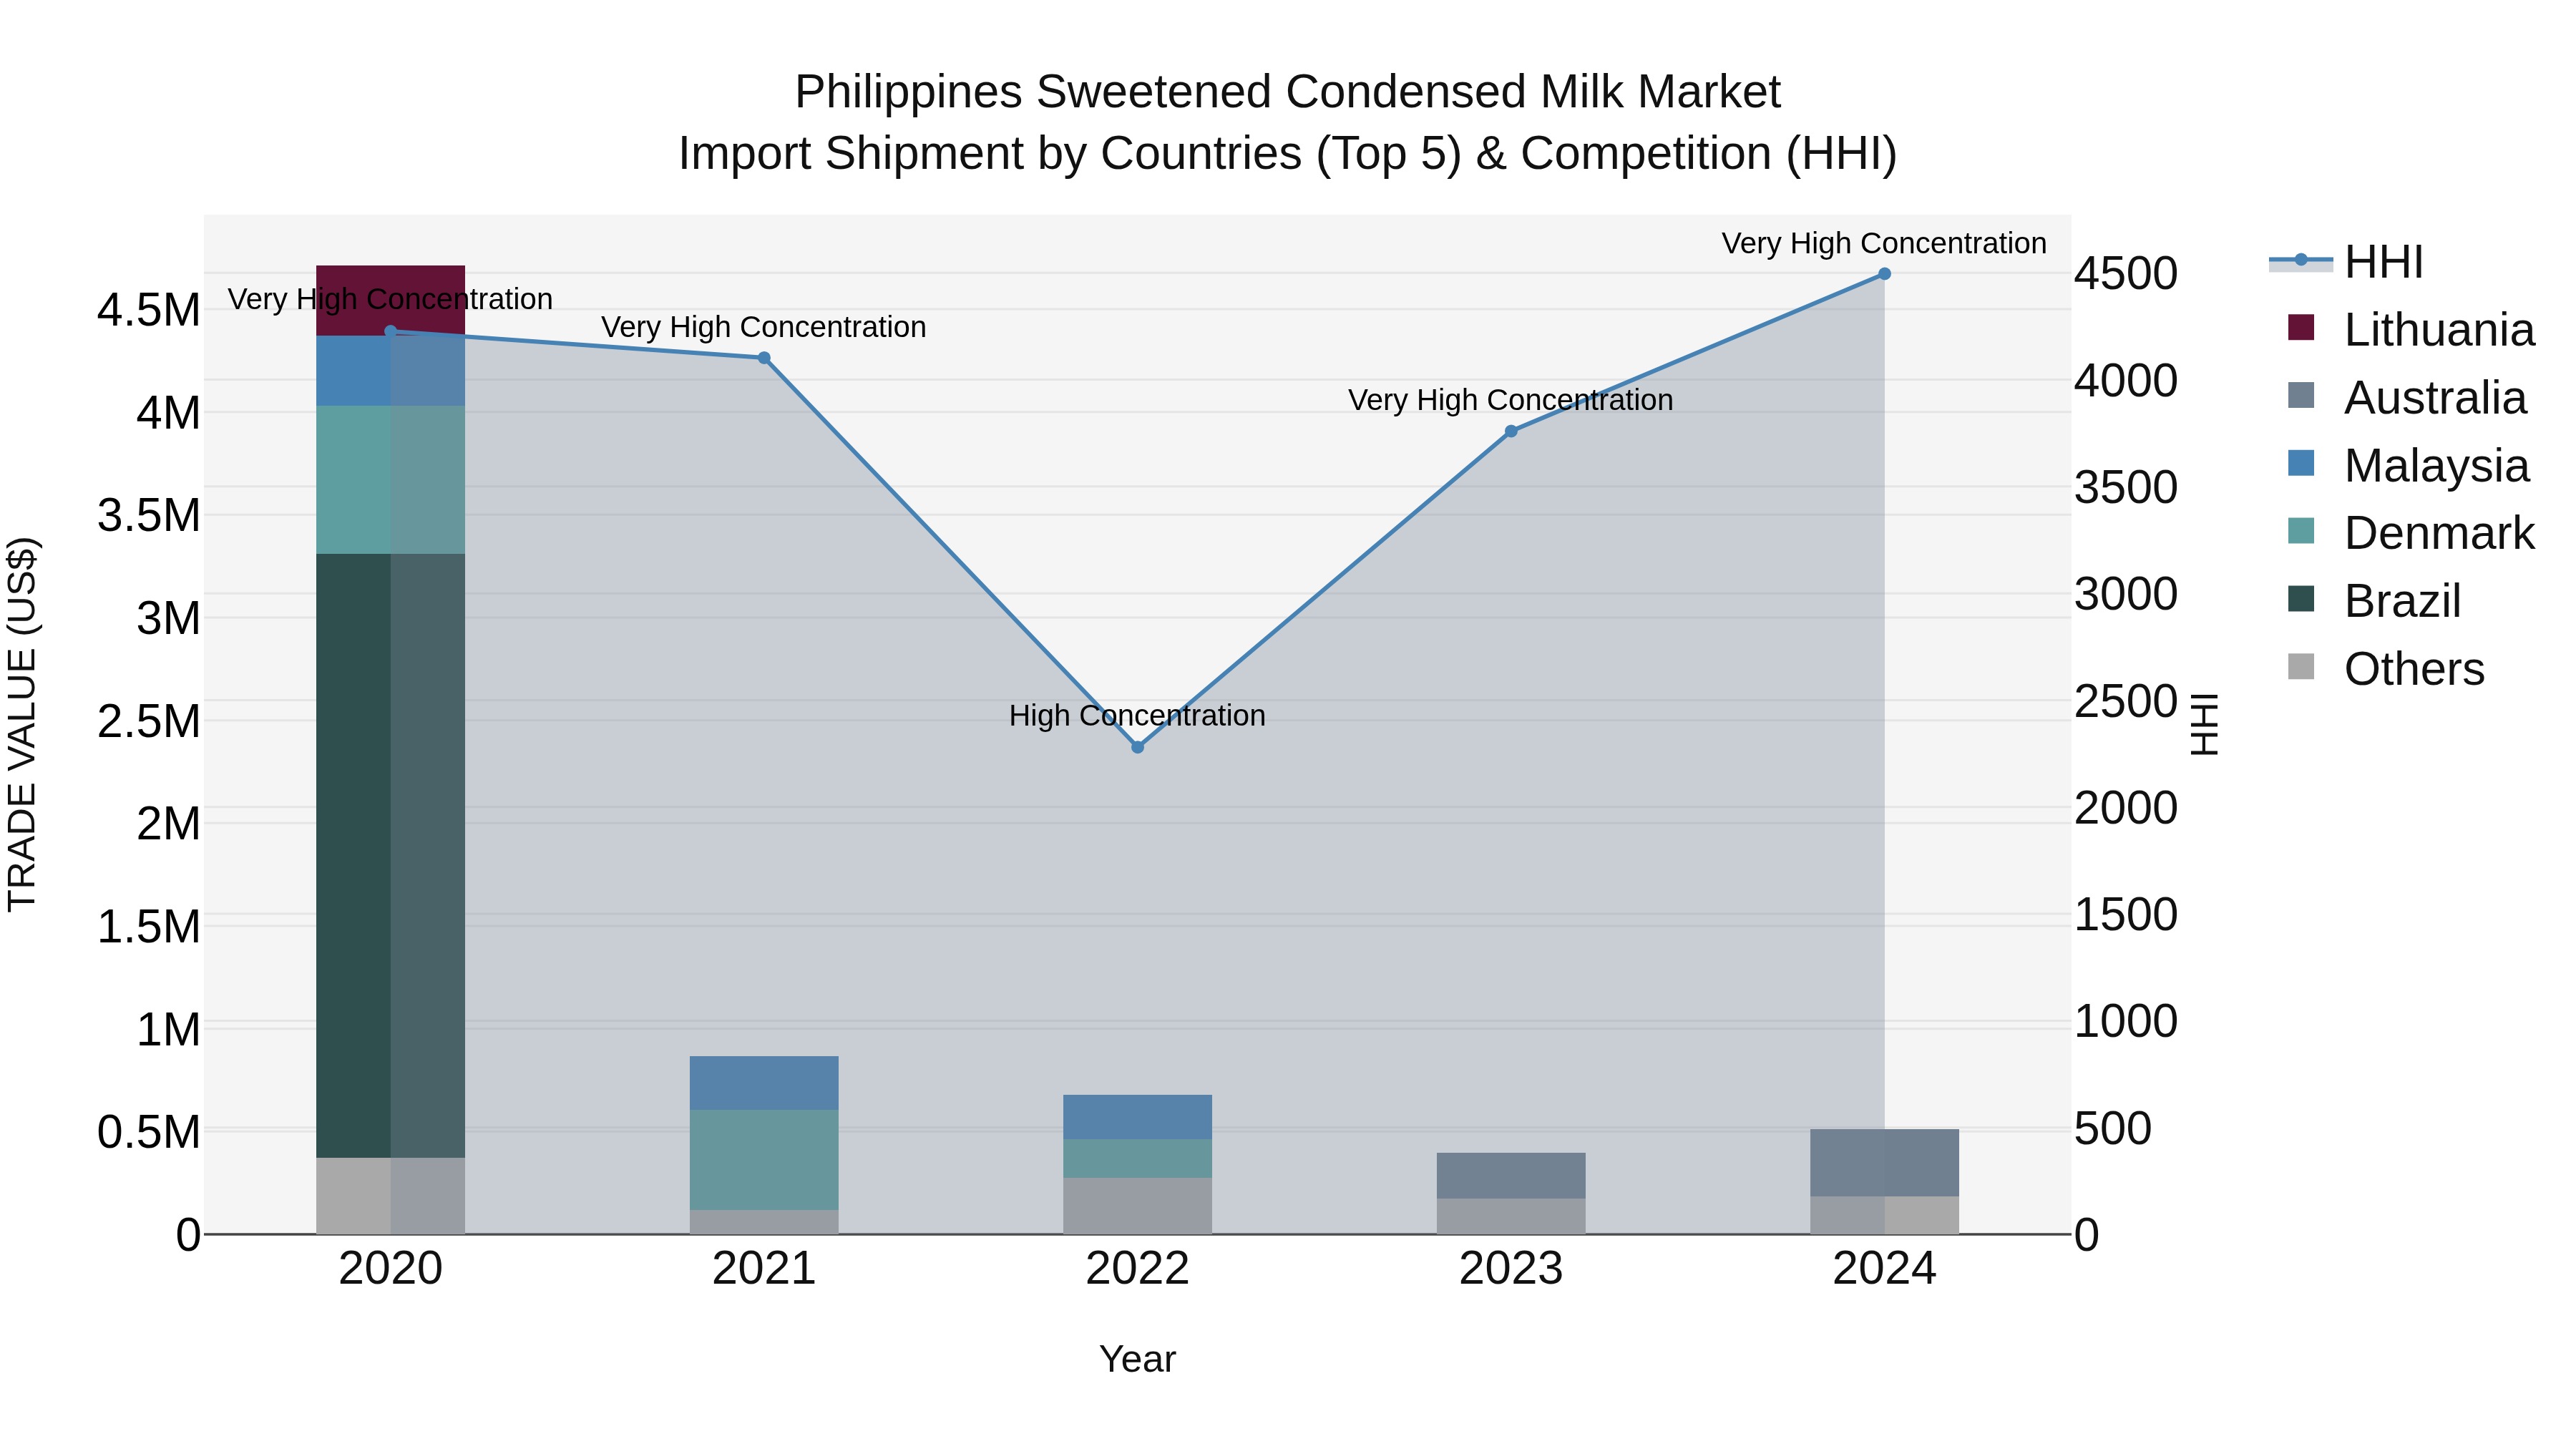Image resolution: width=2576 pixels, height=1449 pixels.
Task: Click the 'High Concentration' annotation
Action: click(x=1138, y=716)
